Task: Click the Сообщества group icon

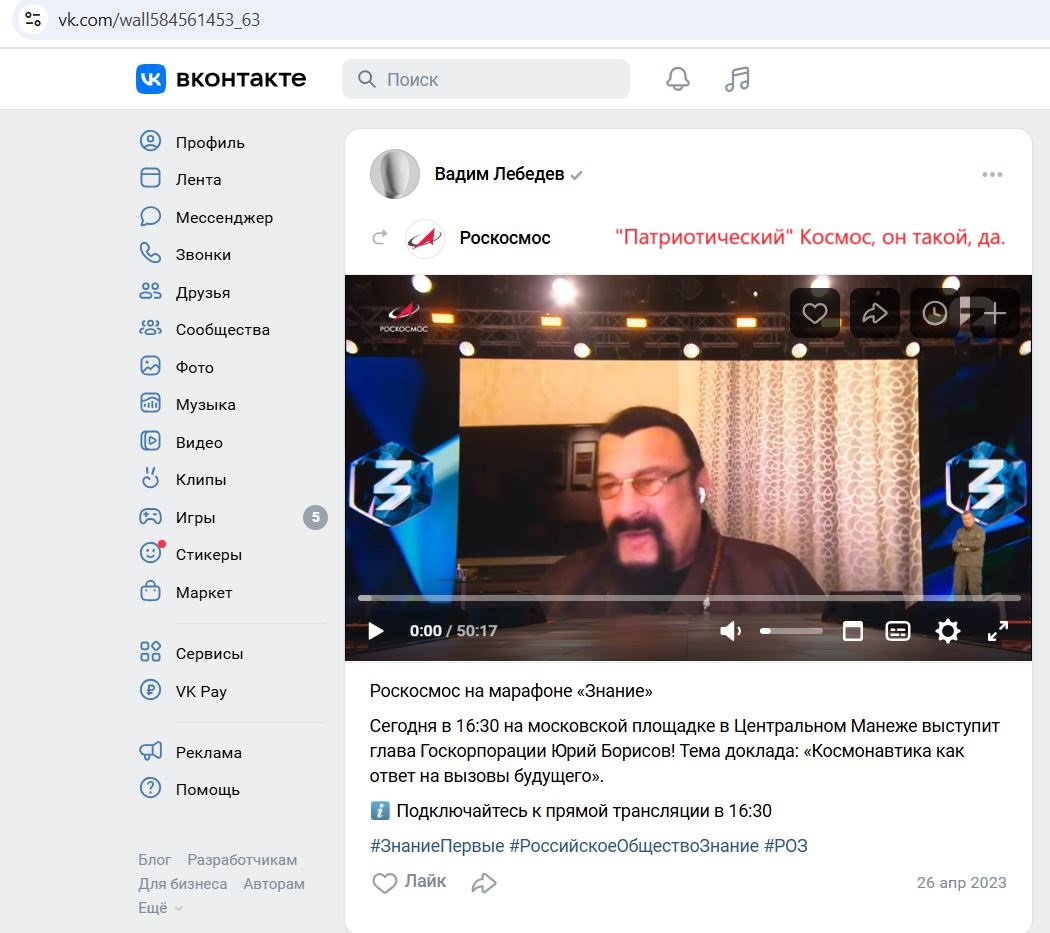Action: click(151, 328)
